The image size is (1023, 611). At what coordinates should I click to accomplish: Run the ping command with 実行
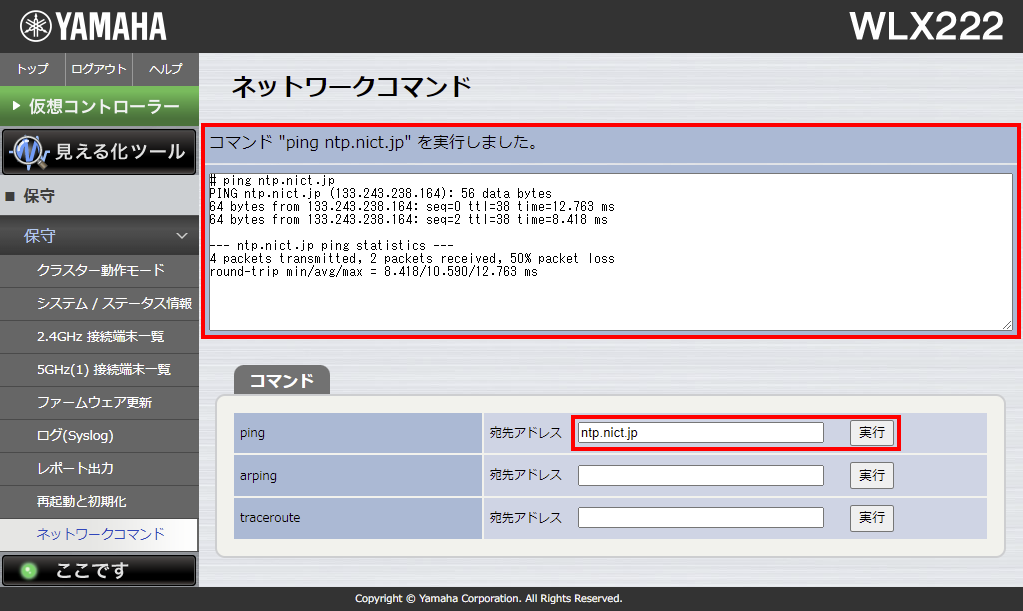pos(871,432)
